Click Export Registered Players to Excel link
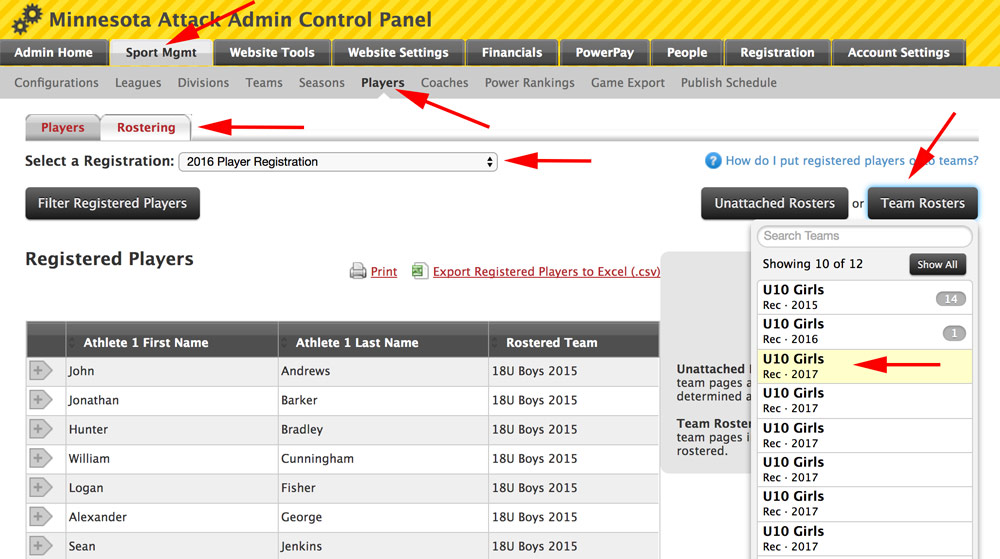Screen dimensions: 1000x559 tap(547, 272)
